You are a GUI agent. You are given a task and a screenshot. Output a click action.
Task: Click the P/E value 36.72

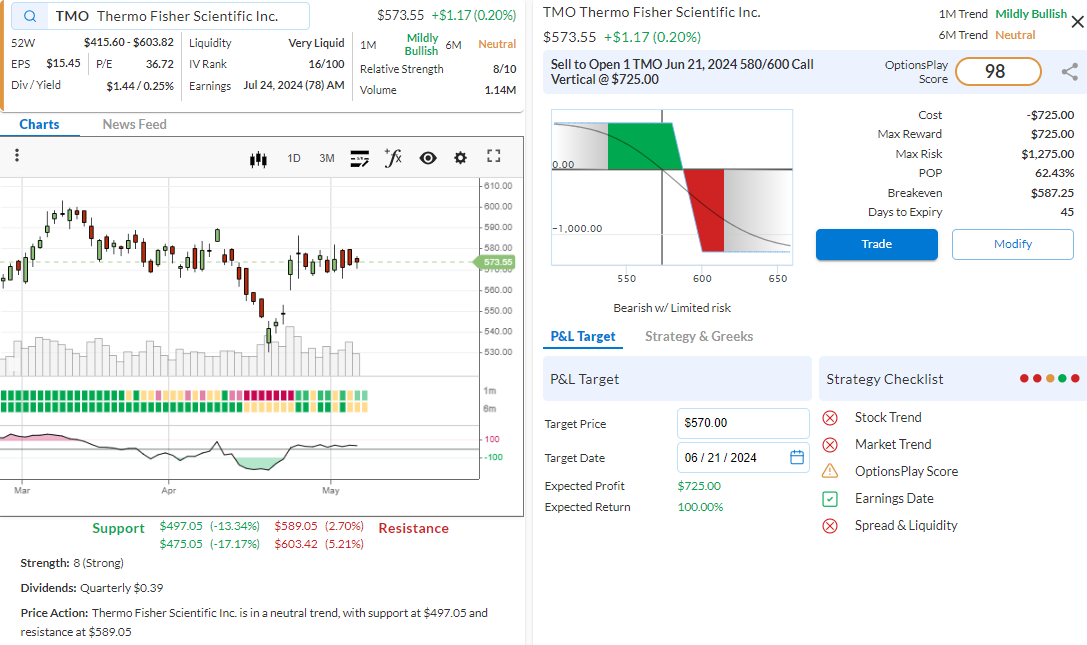pos(159,64)
